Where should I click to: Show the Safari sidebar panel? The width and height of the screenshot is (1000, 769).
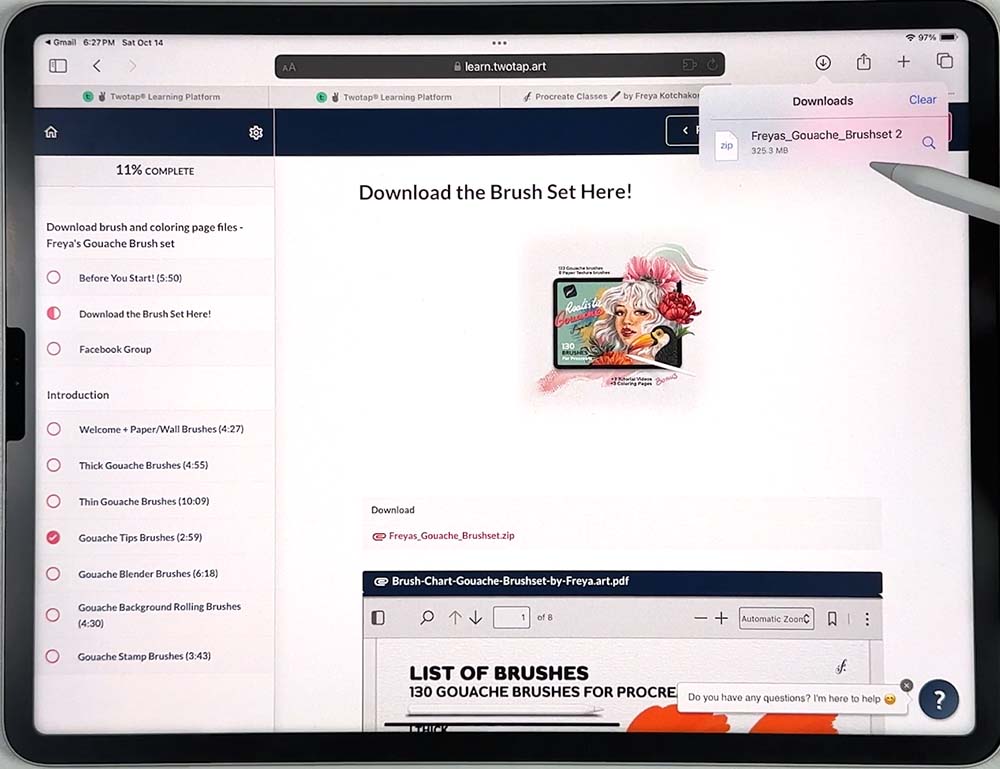(58, 65)
